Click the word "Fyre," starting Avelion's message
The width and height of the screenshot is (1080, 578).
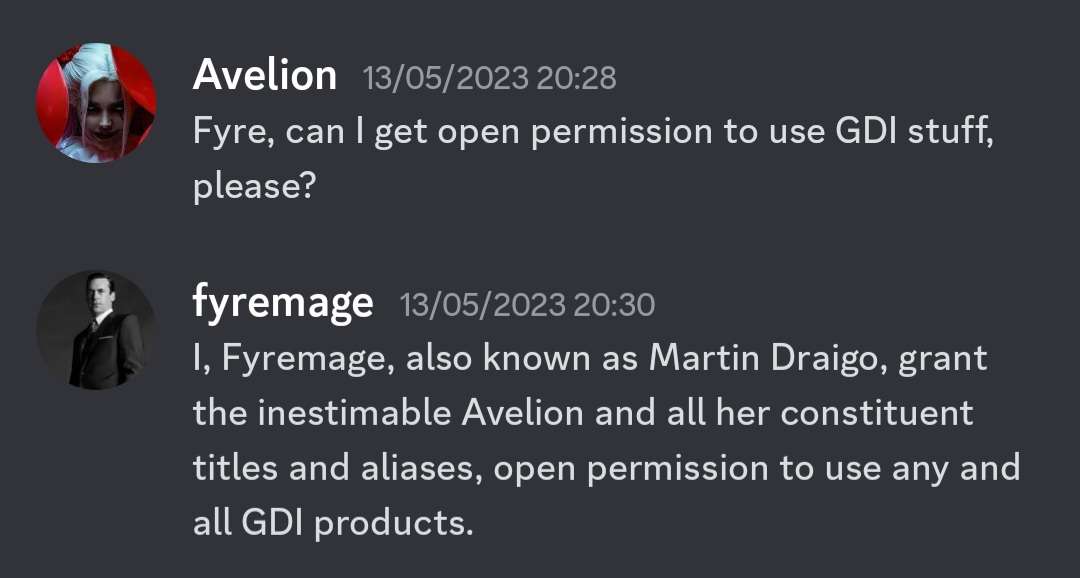tap(235, 133)
